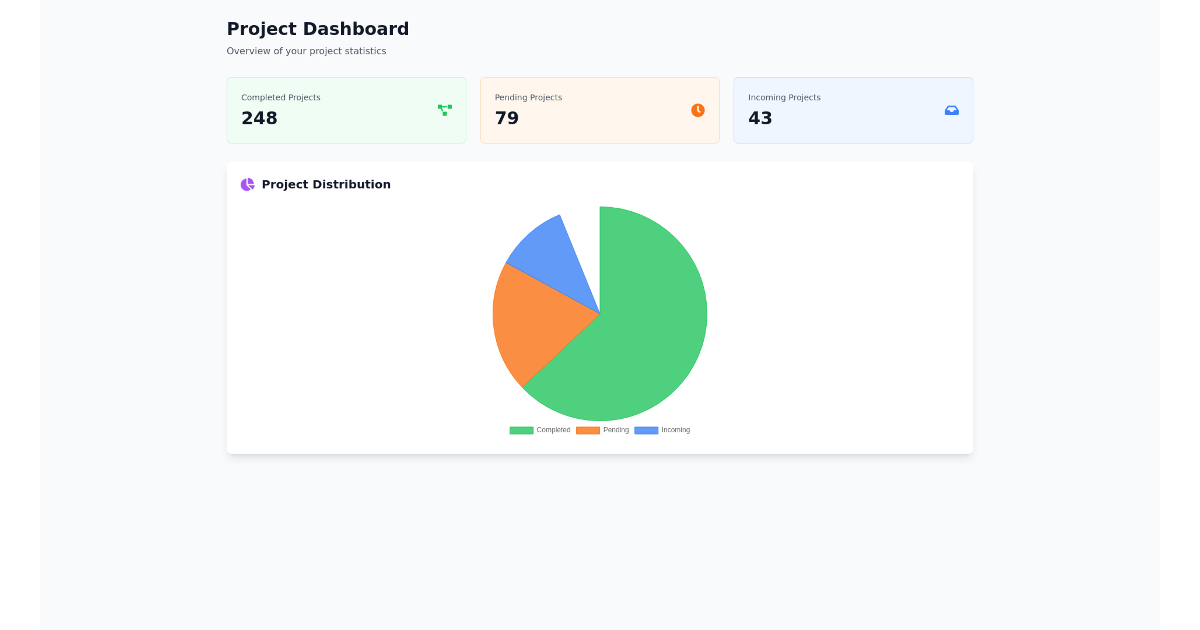Click the green workflow icon on Completed Projects card
Image resolution: width=1200 pixels, height=630 pixels.
pos(443,110)
